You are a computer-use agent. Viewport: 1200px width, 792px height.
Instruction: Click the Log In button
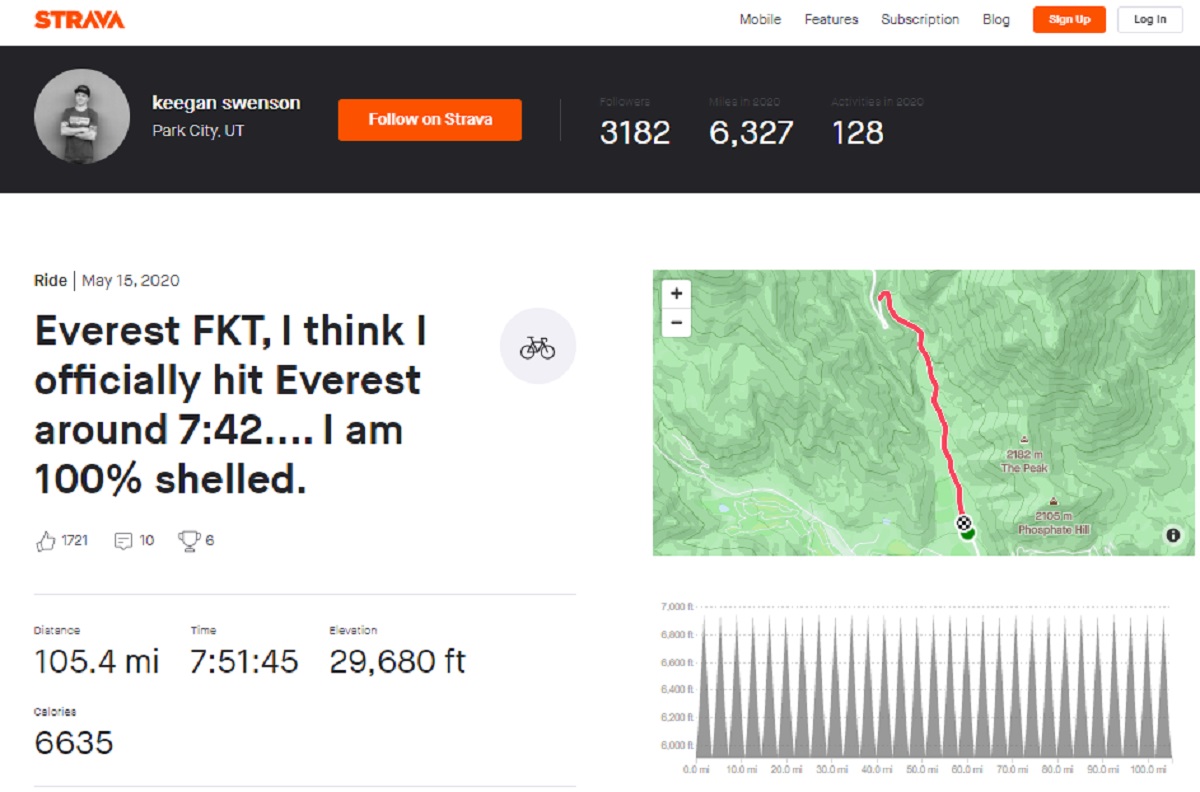pyautogui.click(x=1150, y=20)
